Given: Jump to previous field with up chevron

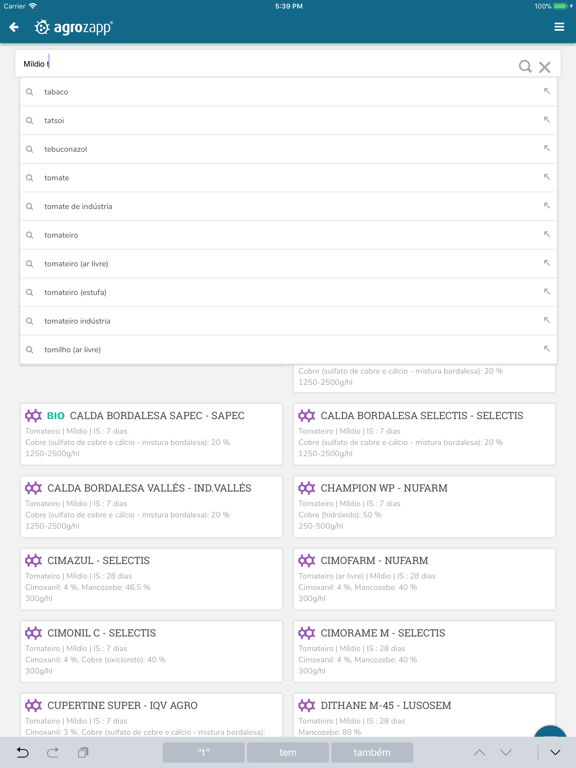Looking at the screenshot, I should [x=480, y=753].
